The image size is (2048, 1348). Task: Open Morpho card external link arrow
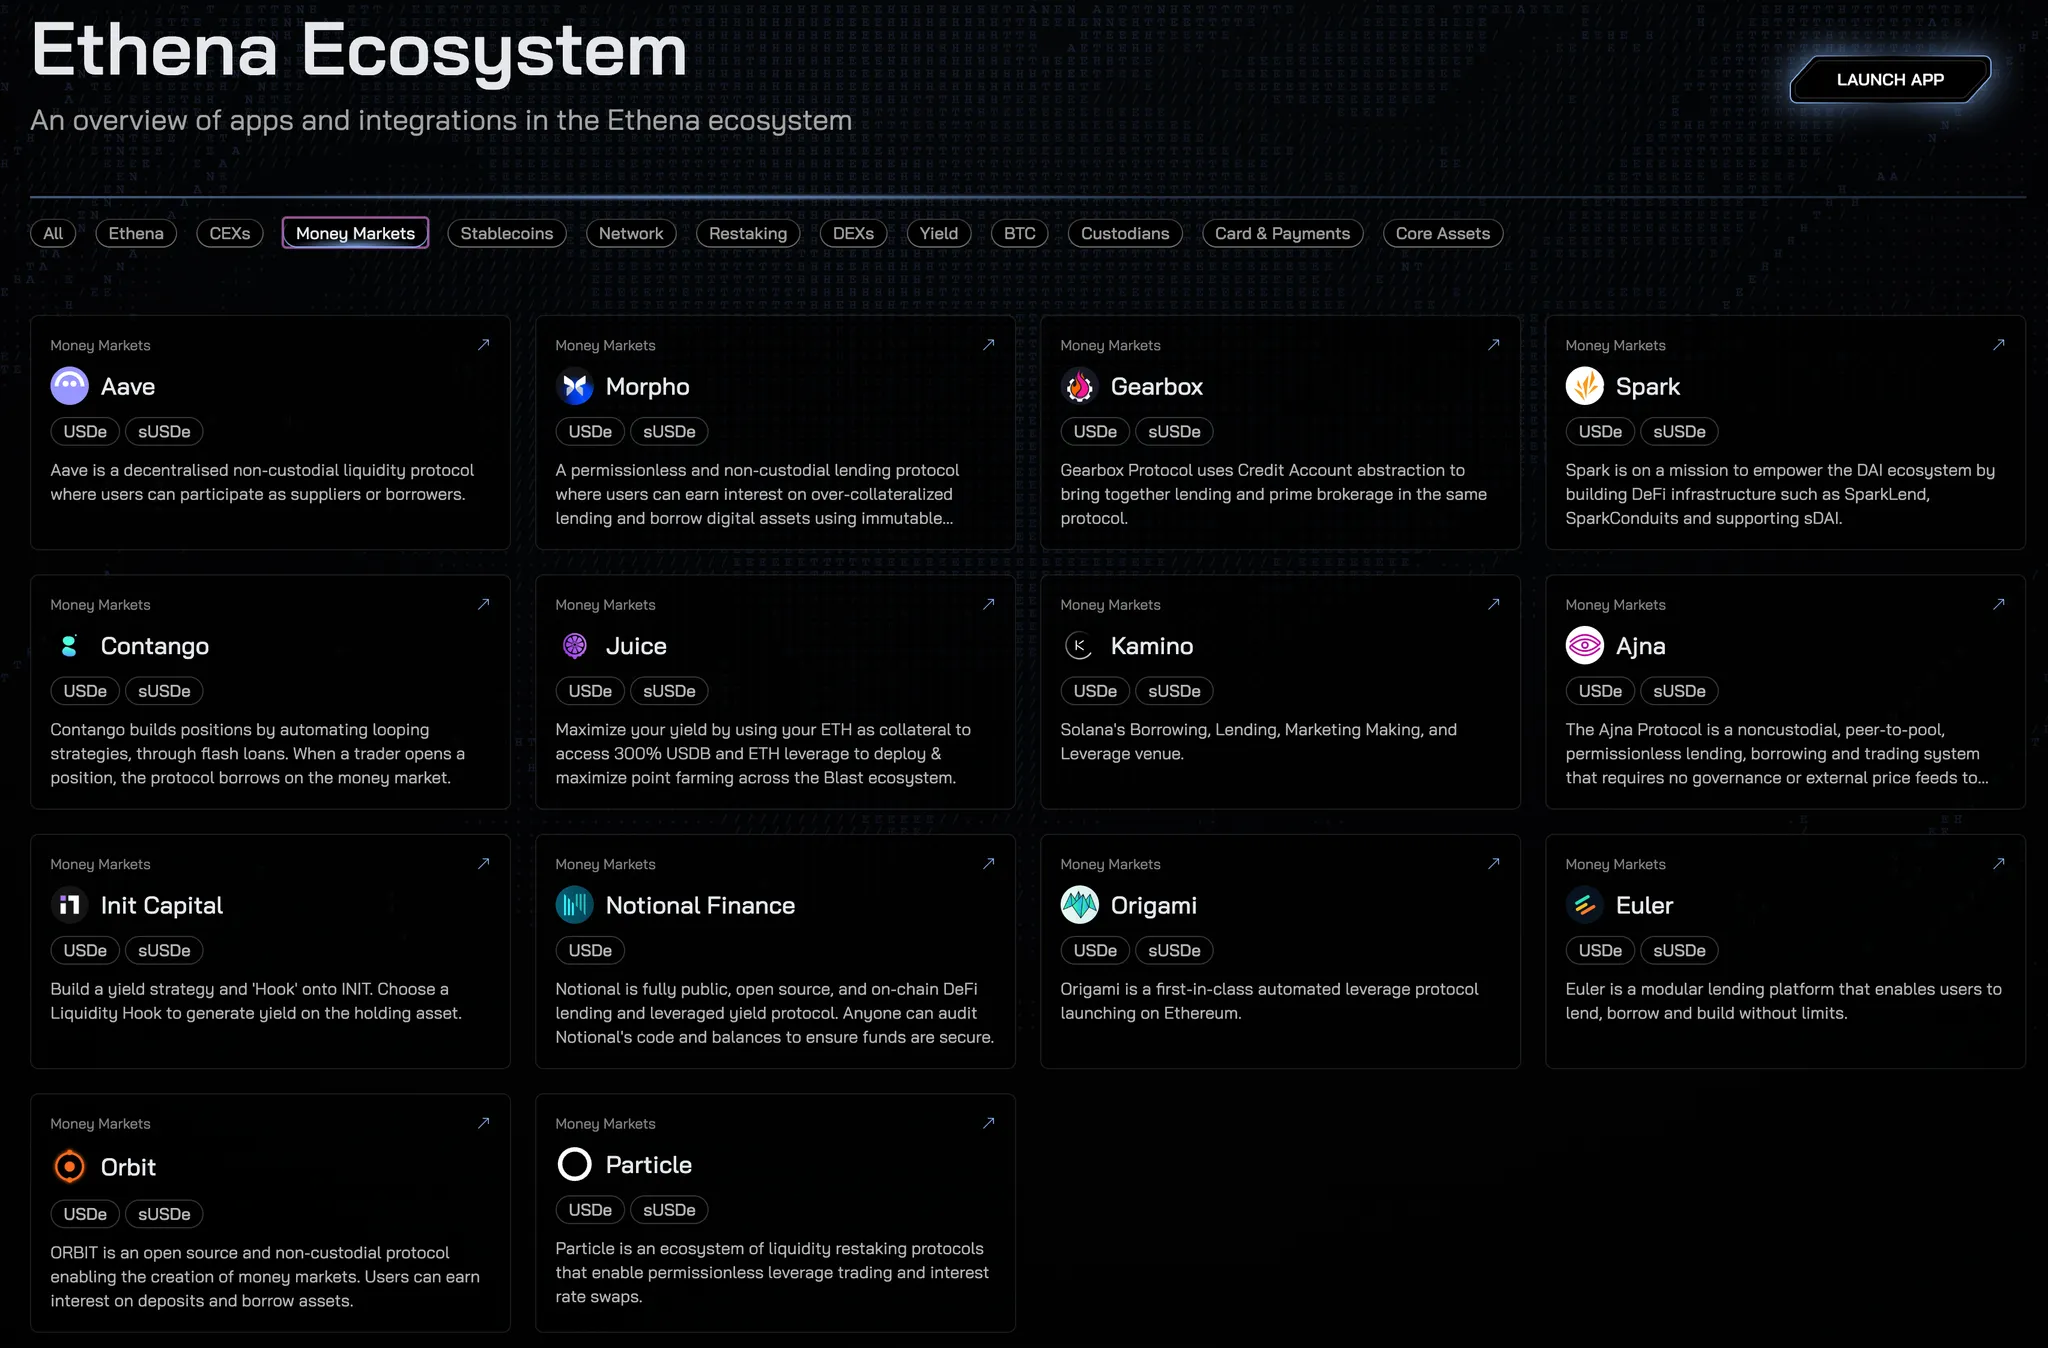tap(989, 344)
